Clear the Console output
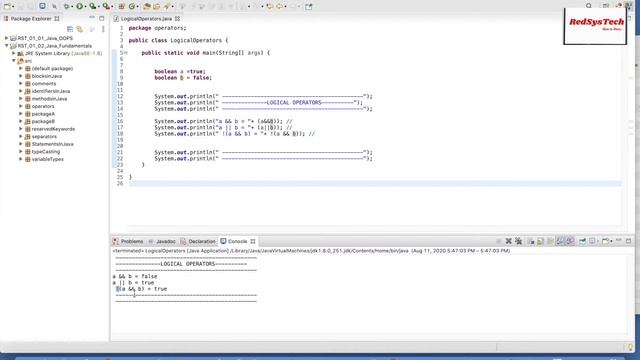Image resolution: width=640 pixels, height=360 pixels. coord(531,241)
